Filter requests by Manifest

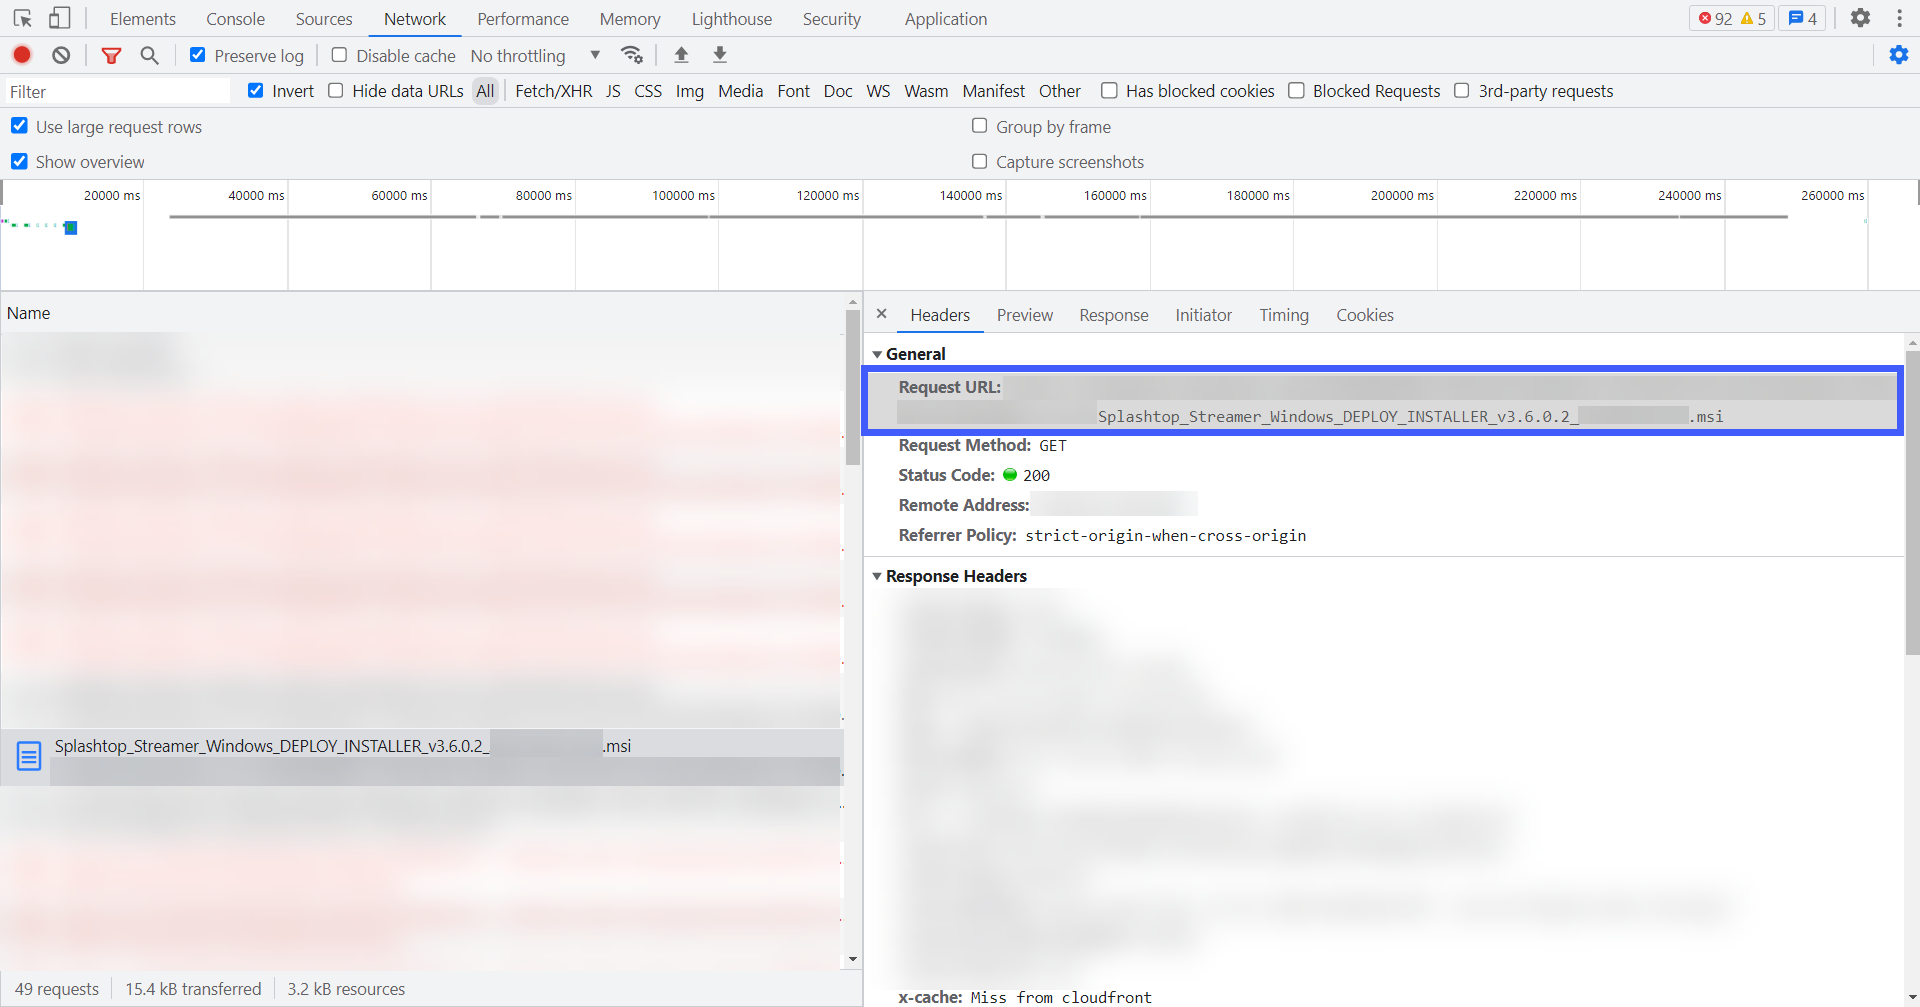(993, 90)
